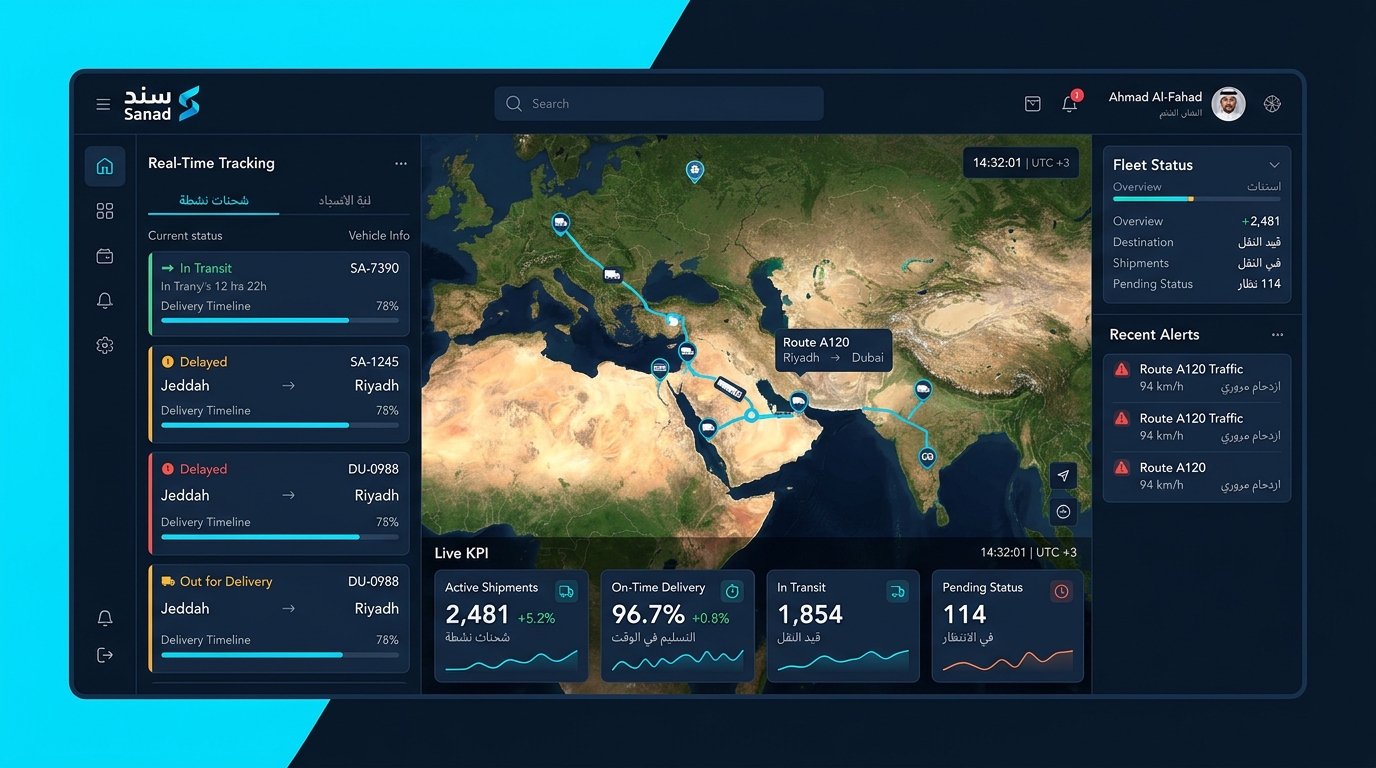Expand the Fleet Status chevron
This screenshot has height=768, width=1376.
(x=1274, y=165)
